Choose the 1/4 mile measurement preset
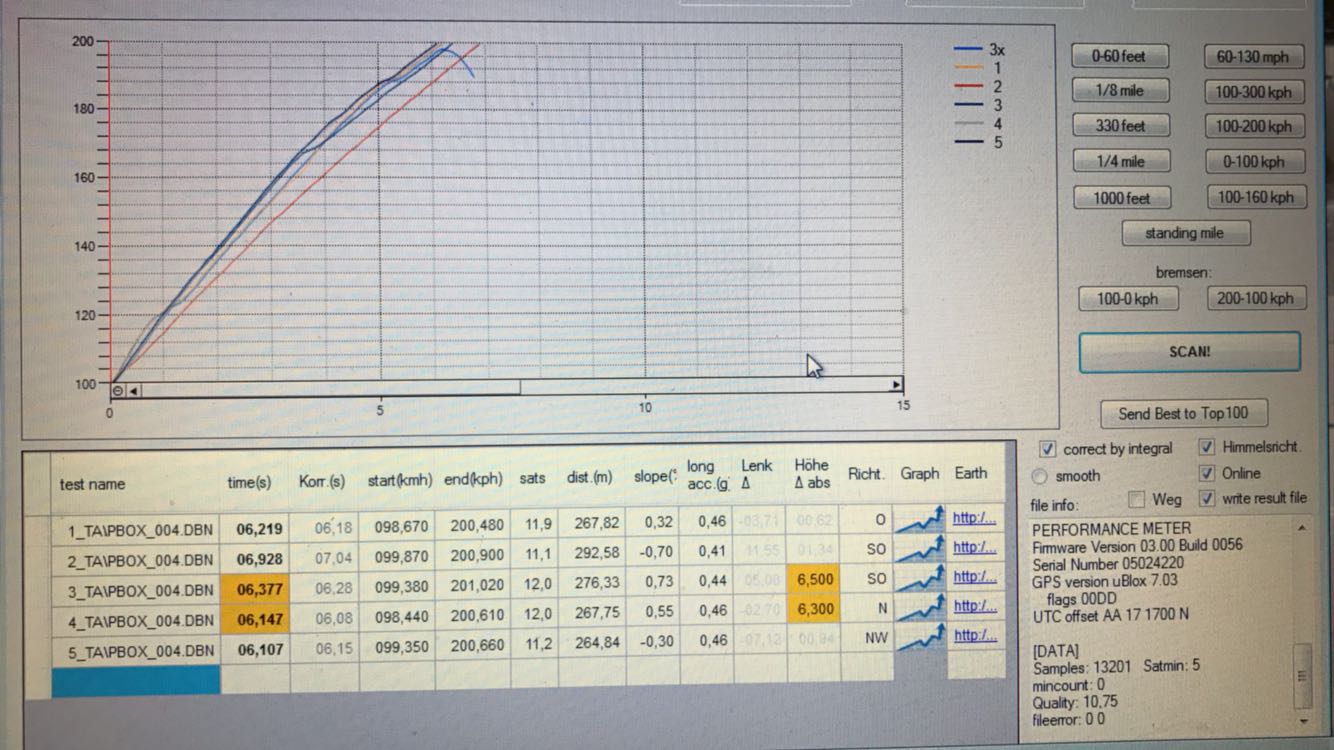This screenshot has height=750, width=1334. [1119, 162]
